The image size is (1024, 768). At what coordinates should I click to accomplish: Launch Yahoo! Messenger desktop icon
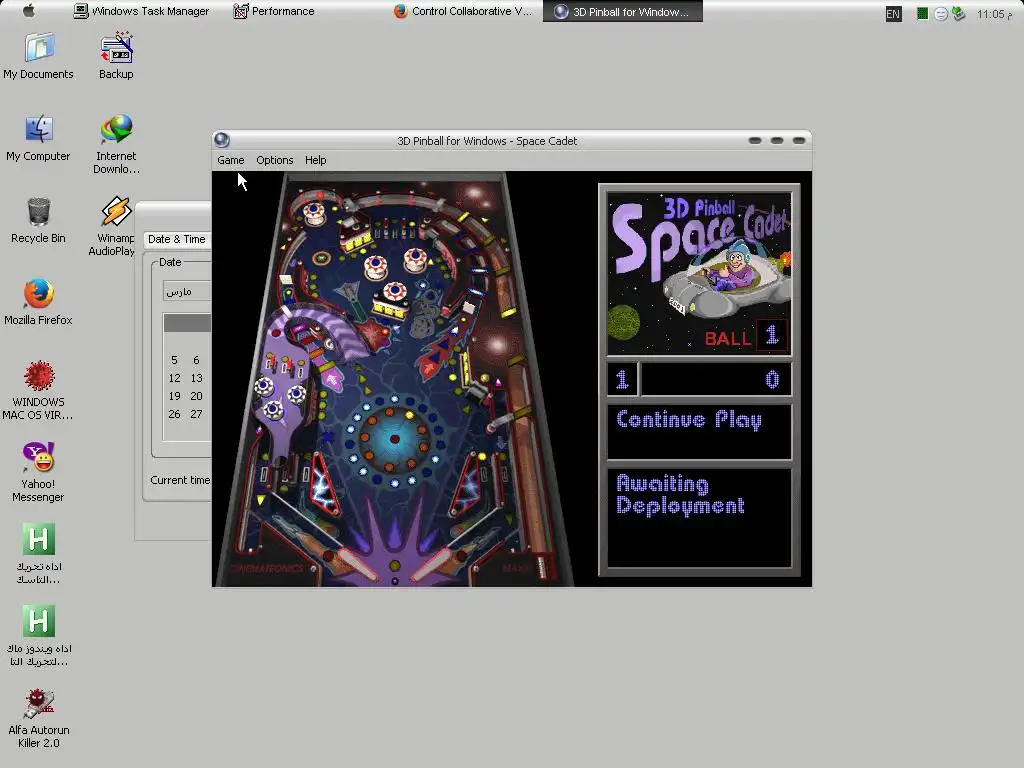point(39,472)
